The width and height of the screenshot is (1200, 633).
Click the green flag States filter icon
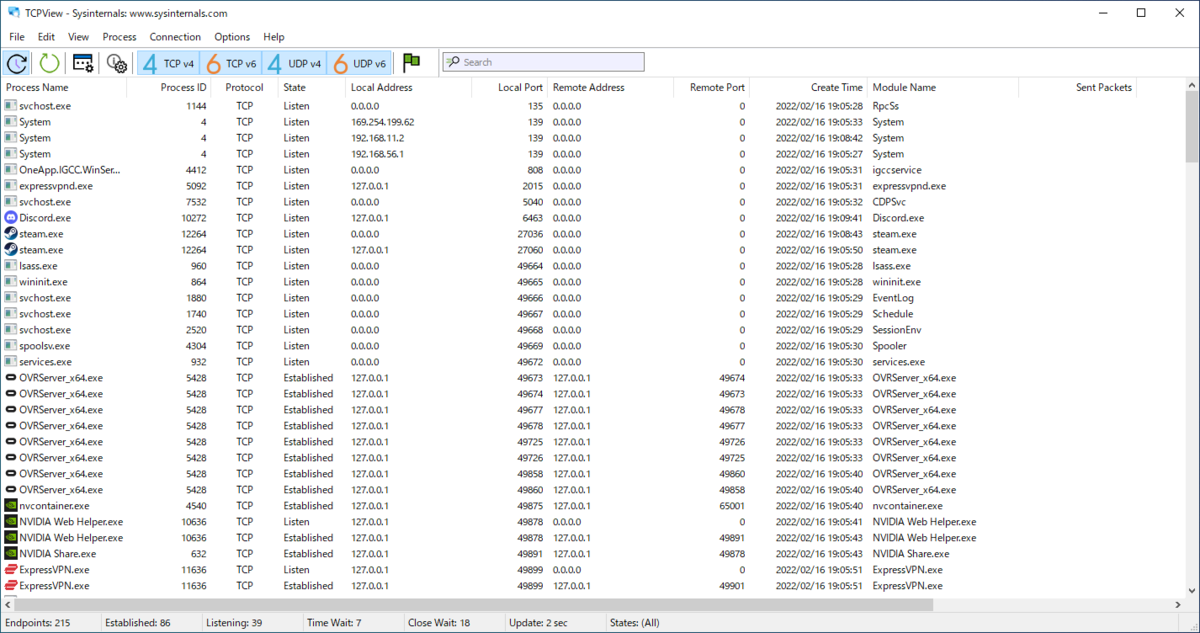tap(411, 63)
